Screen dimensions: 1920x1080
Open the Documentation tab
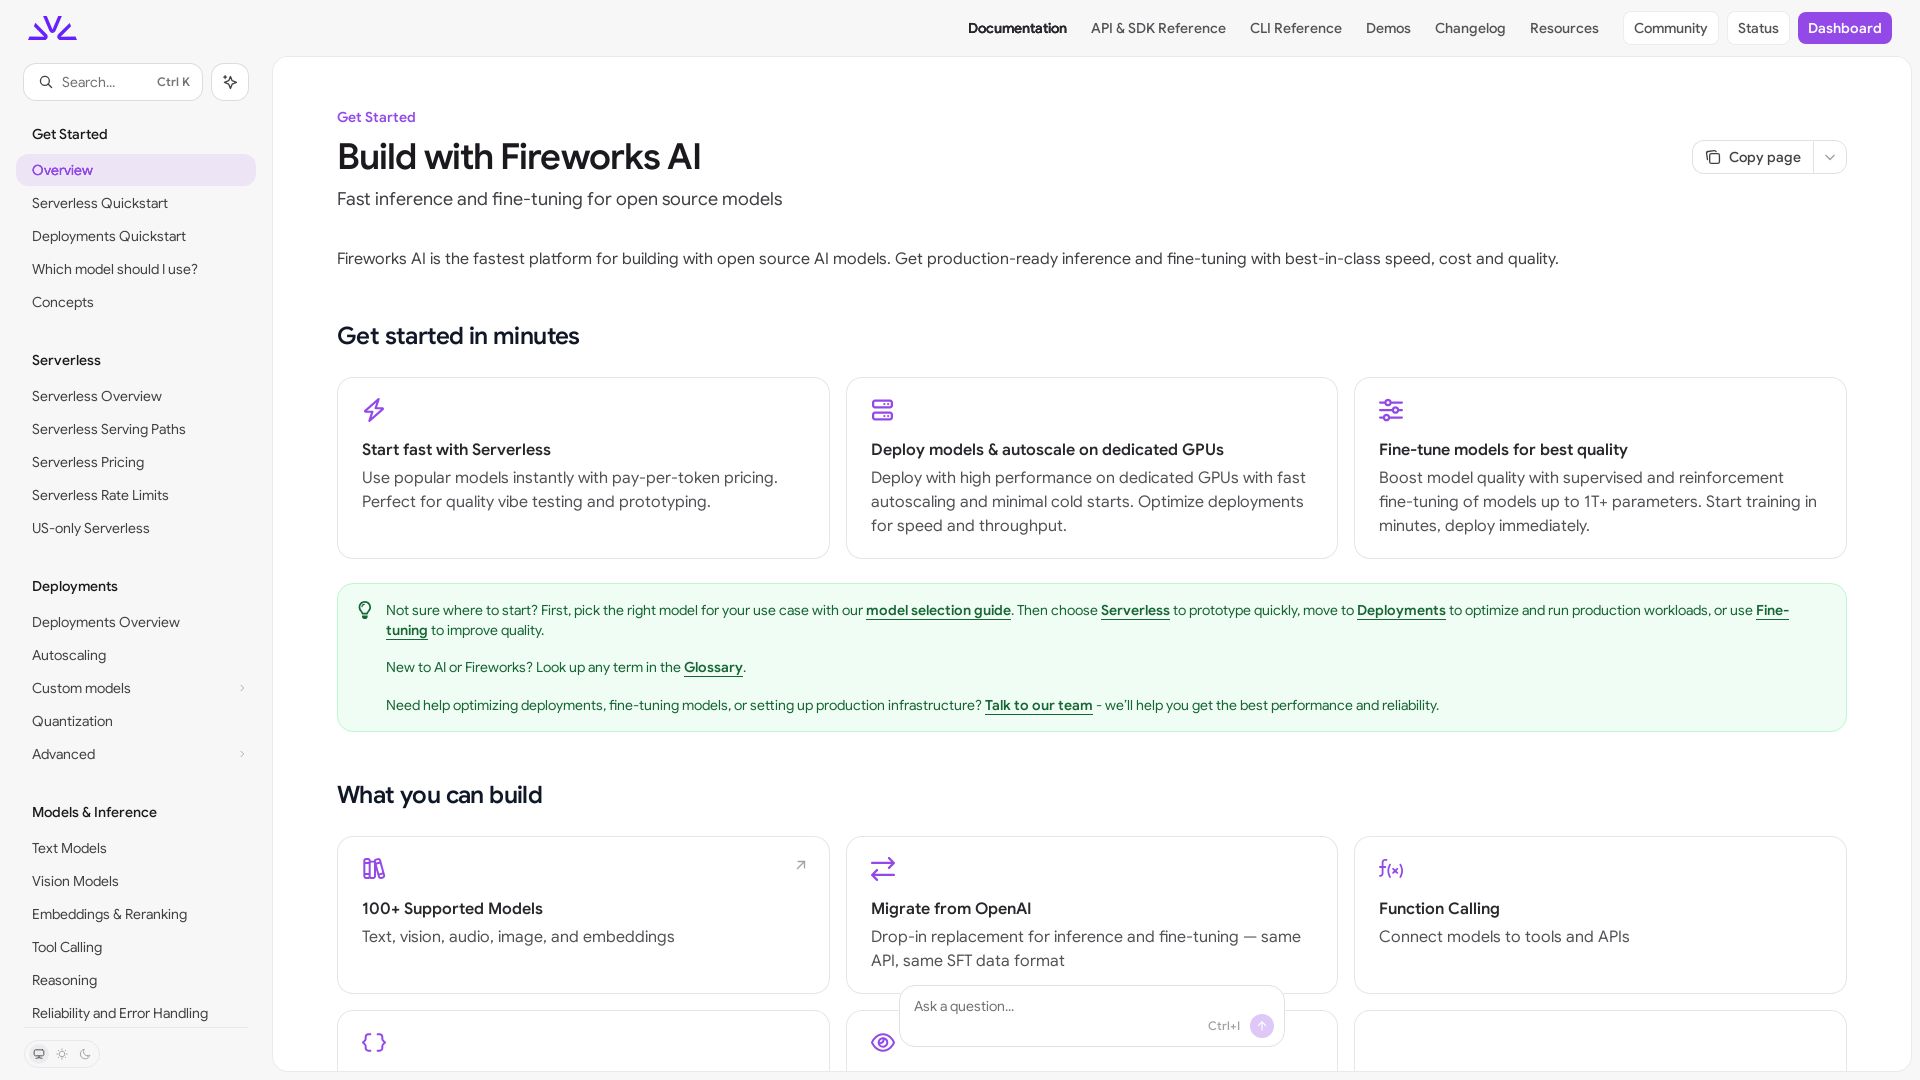[1017, 28]
